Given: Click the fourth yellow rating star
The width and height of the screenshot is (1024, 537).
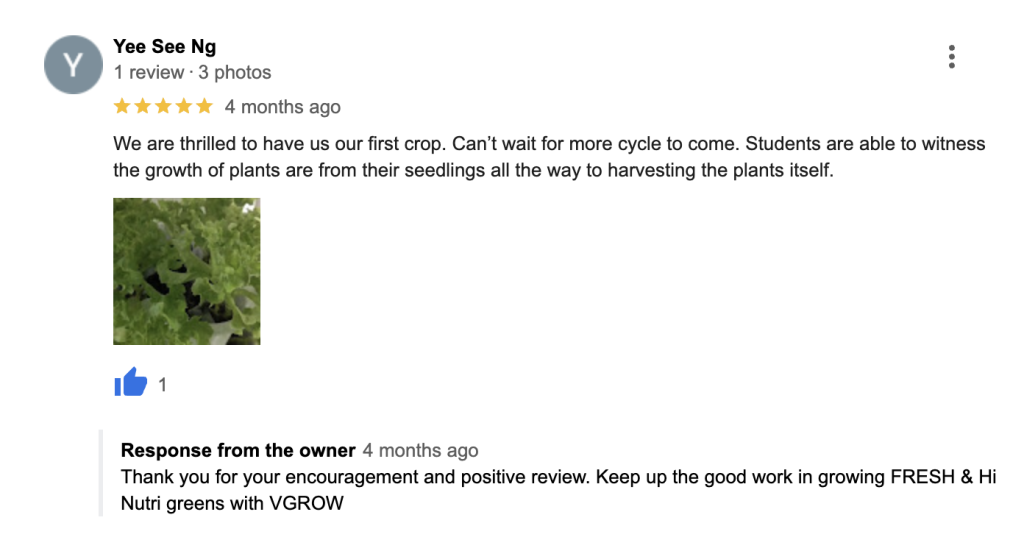Looking at the screenshot, I should pos(183,106).
